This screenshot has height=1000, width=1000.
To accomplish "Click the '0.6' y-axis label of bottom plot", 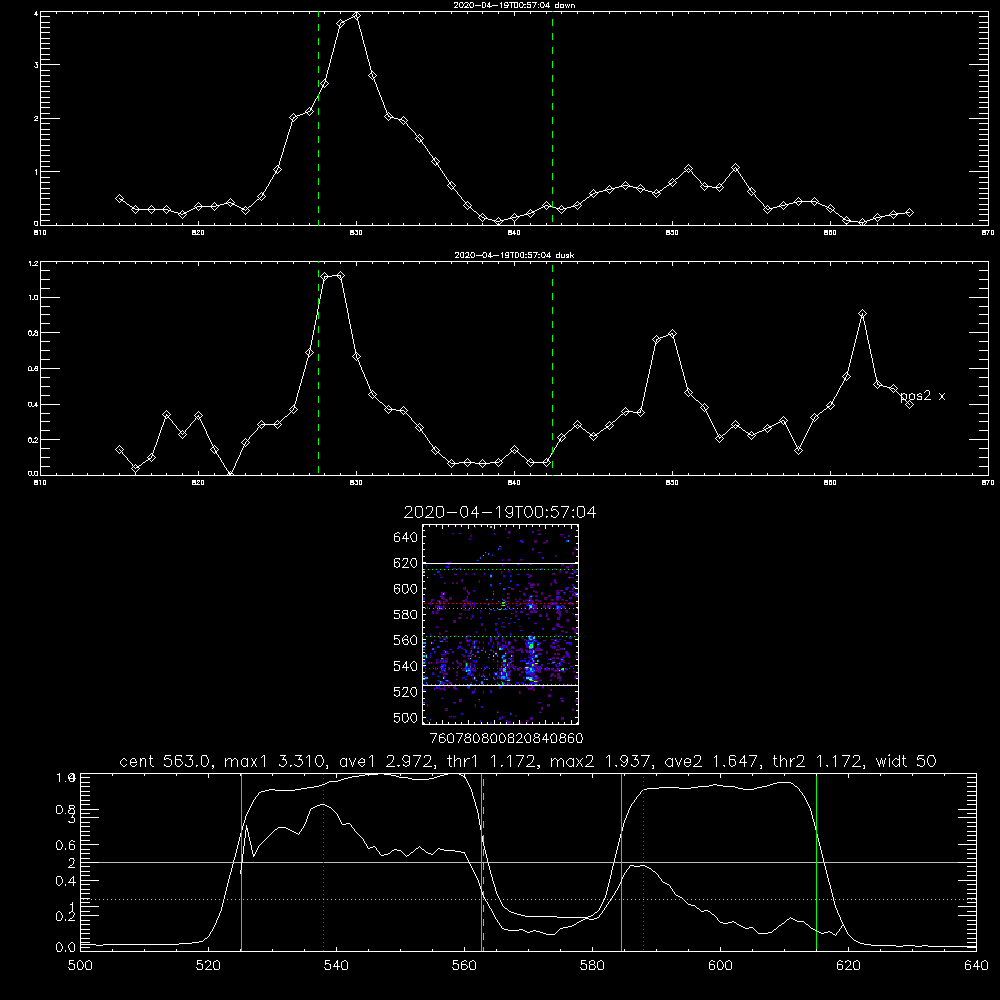I will [66, 845].
